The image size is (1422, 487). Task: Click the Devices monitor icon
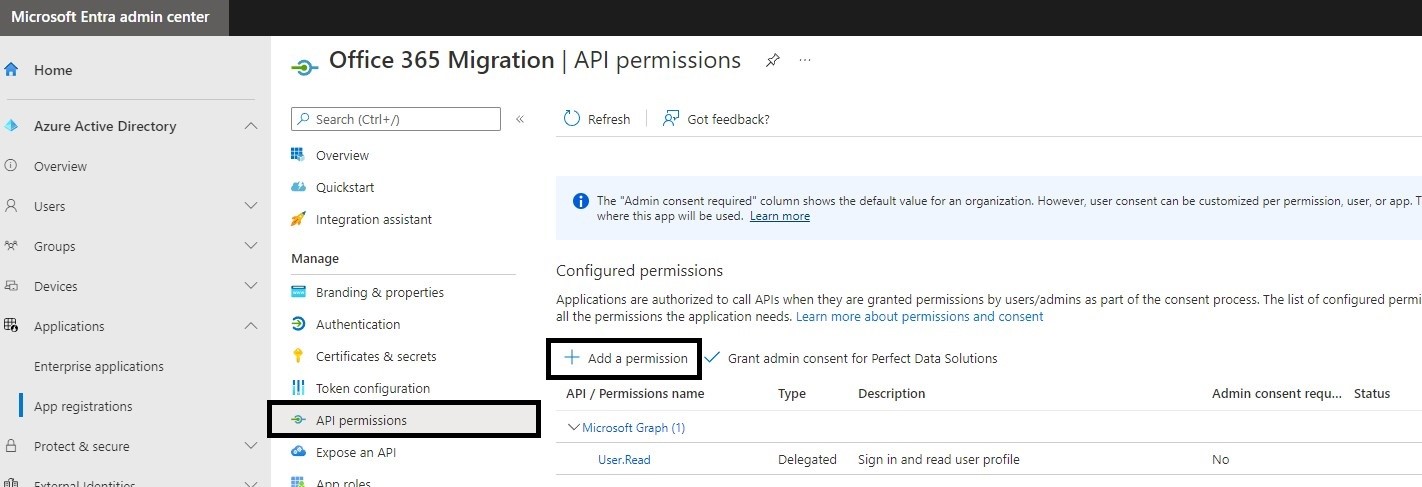[11, 286]
